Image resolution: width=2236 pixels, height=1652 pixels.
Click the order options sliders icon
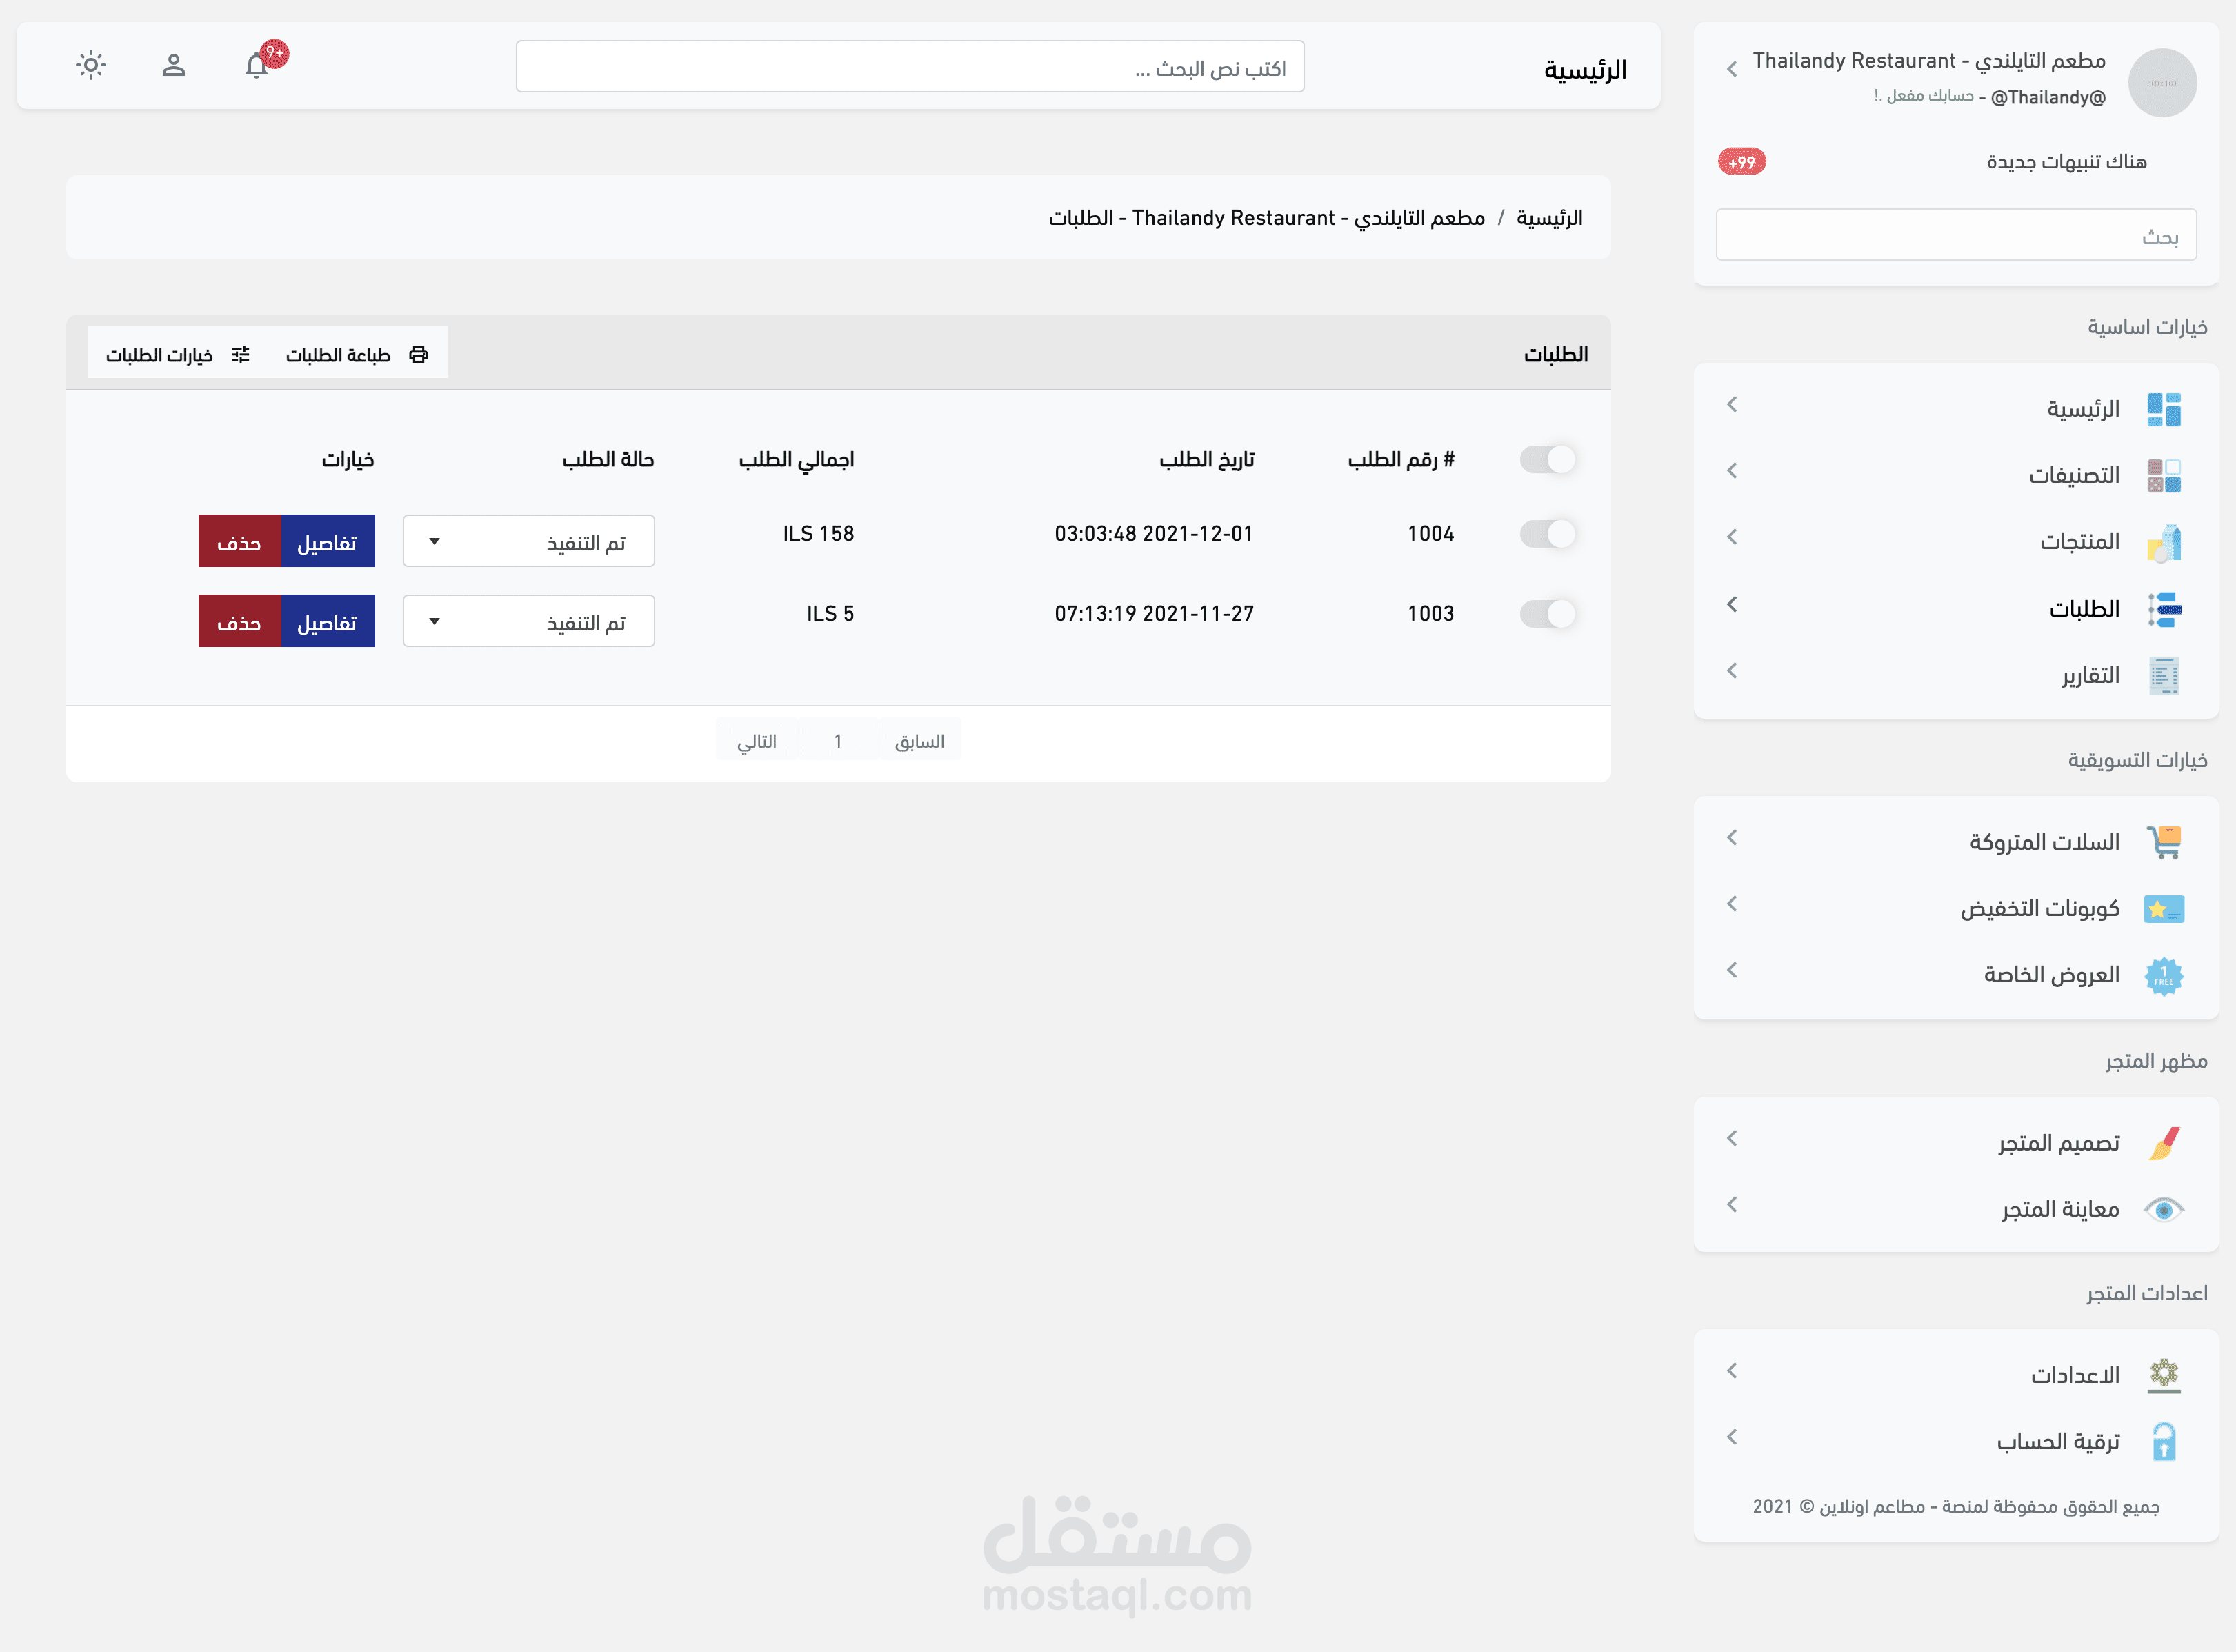[240, 354]
